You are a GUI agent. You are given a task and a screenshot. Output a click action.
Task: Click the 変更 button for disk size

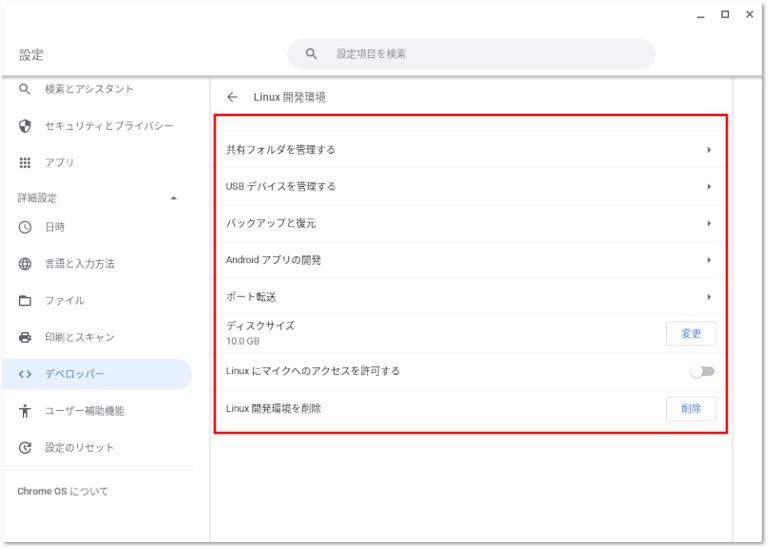(x=691, y=334)
